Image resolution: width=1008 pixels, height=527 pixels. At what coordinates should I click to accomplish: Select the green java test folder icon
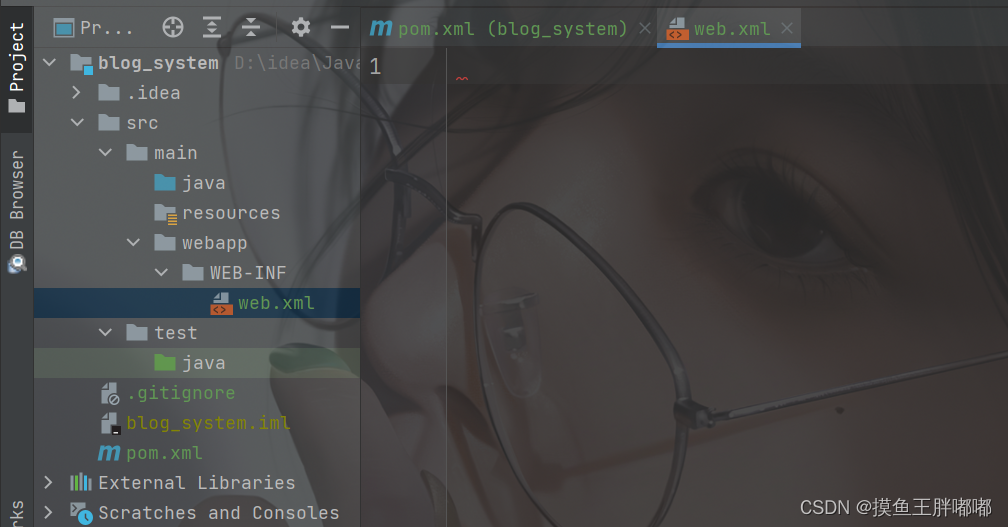165,362
